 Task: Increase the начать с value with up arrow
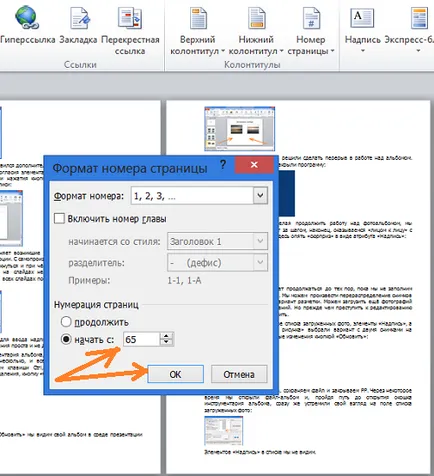click(x=166, y=336)
